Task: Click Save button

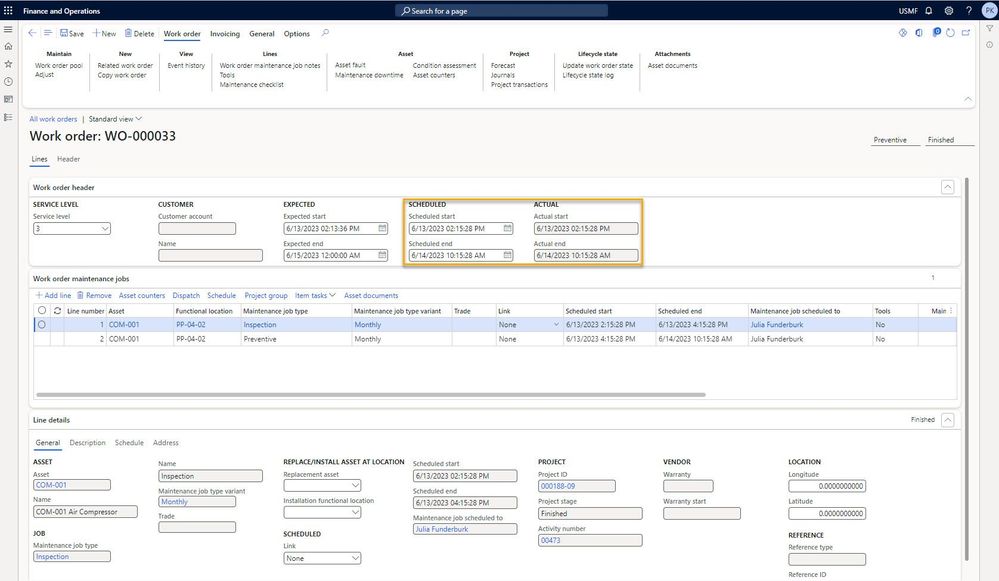Action: 72,33
